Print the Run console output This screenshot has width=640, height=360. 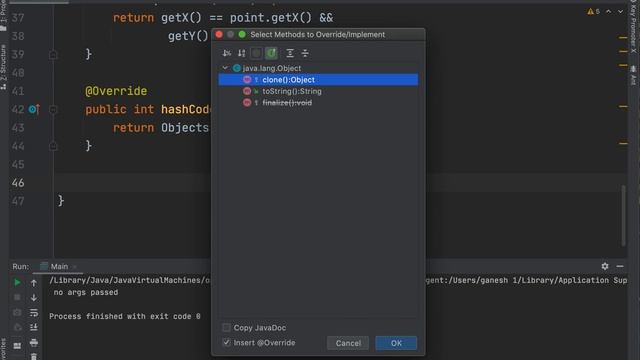tap(34, 342)
